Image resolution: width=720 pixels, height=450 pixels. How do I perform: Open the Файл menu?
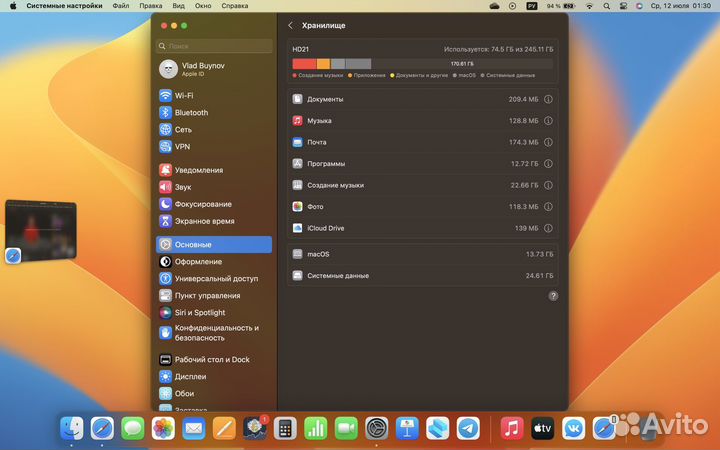[120, 6]
